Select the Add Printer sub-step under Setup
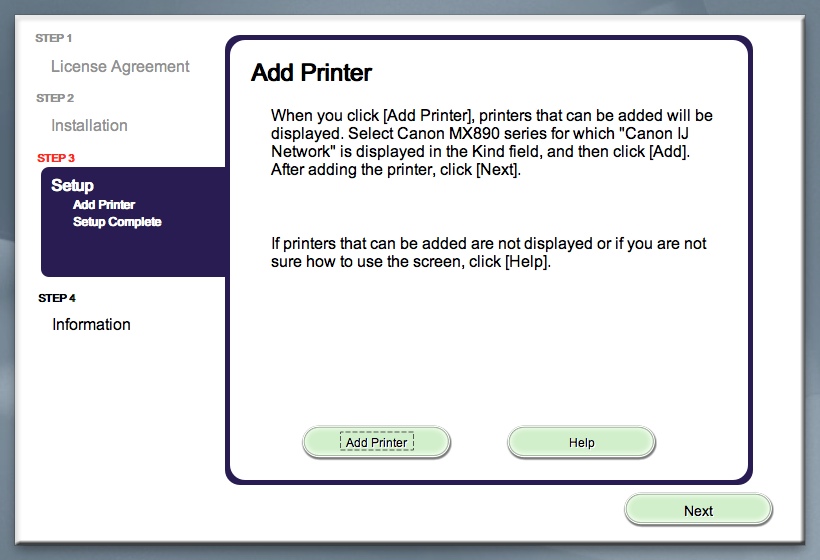Image resolution: width=820 pixels, height=560 pixels. [x=104, y=205]
